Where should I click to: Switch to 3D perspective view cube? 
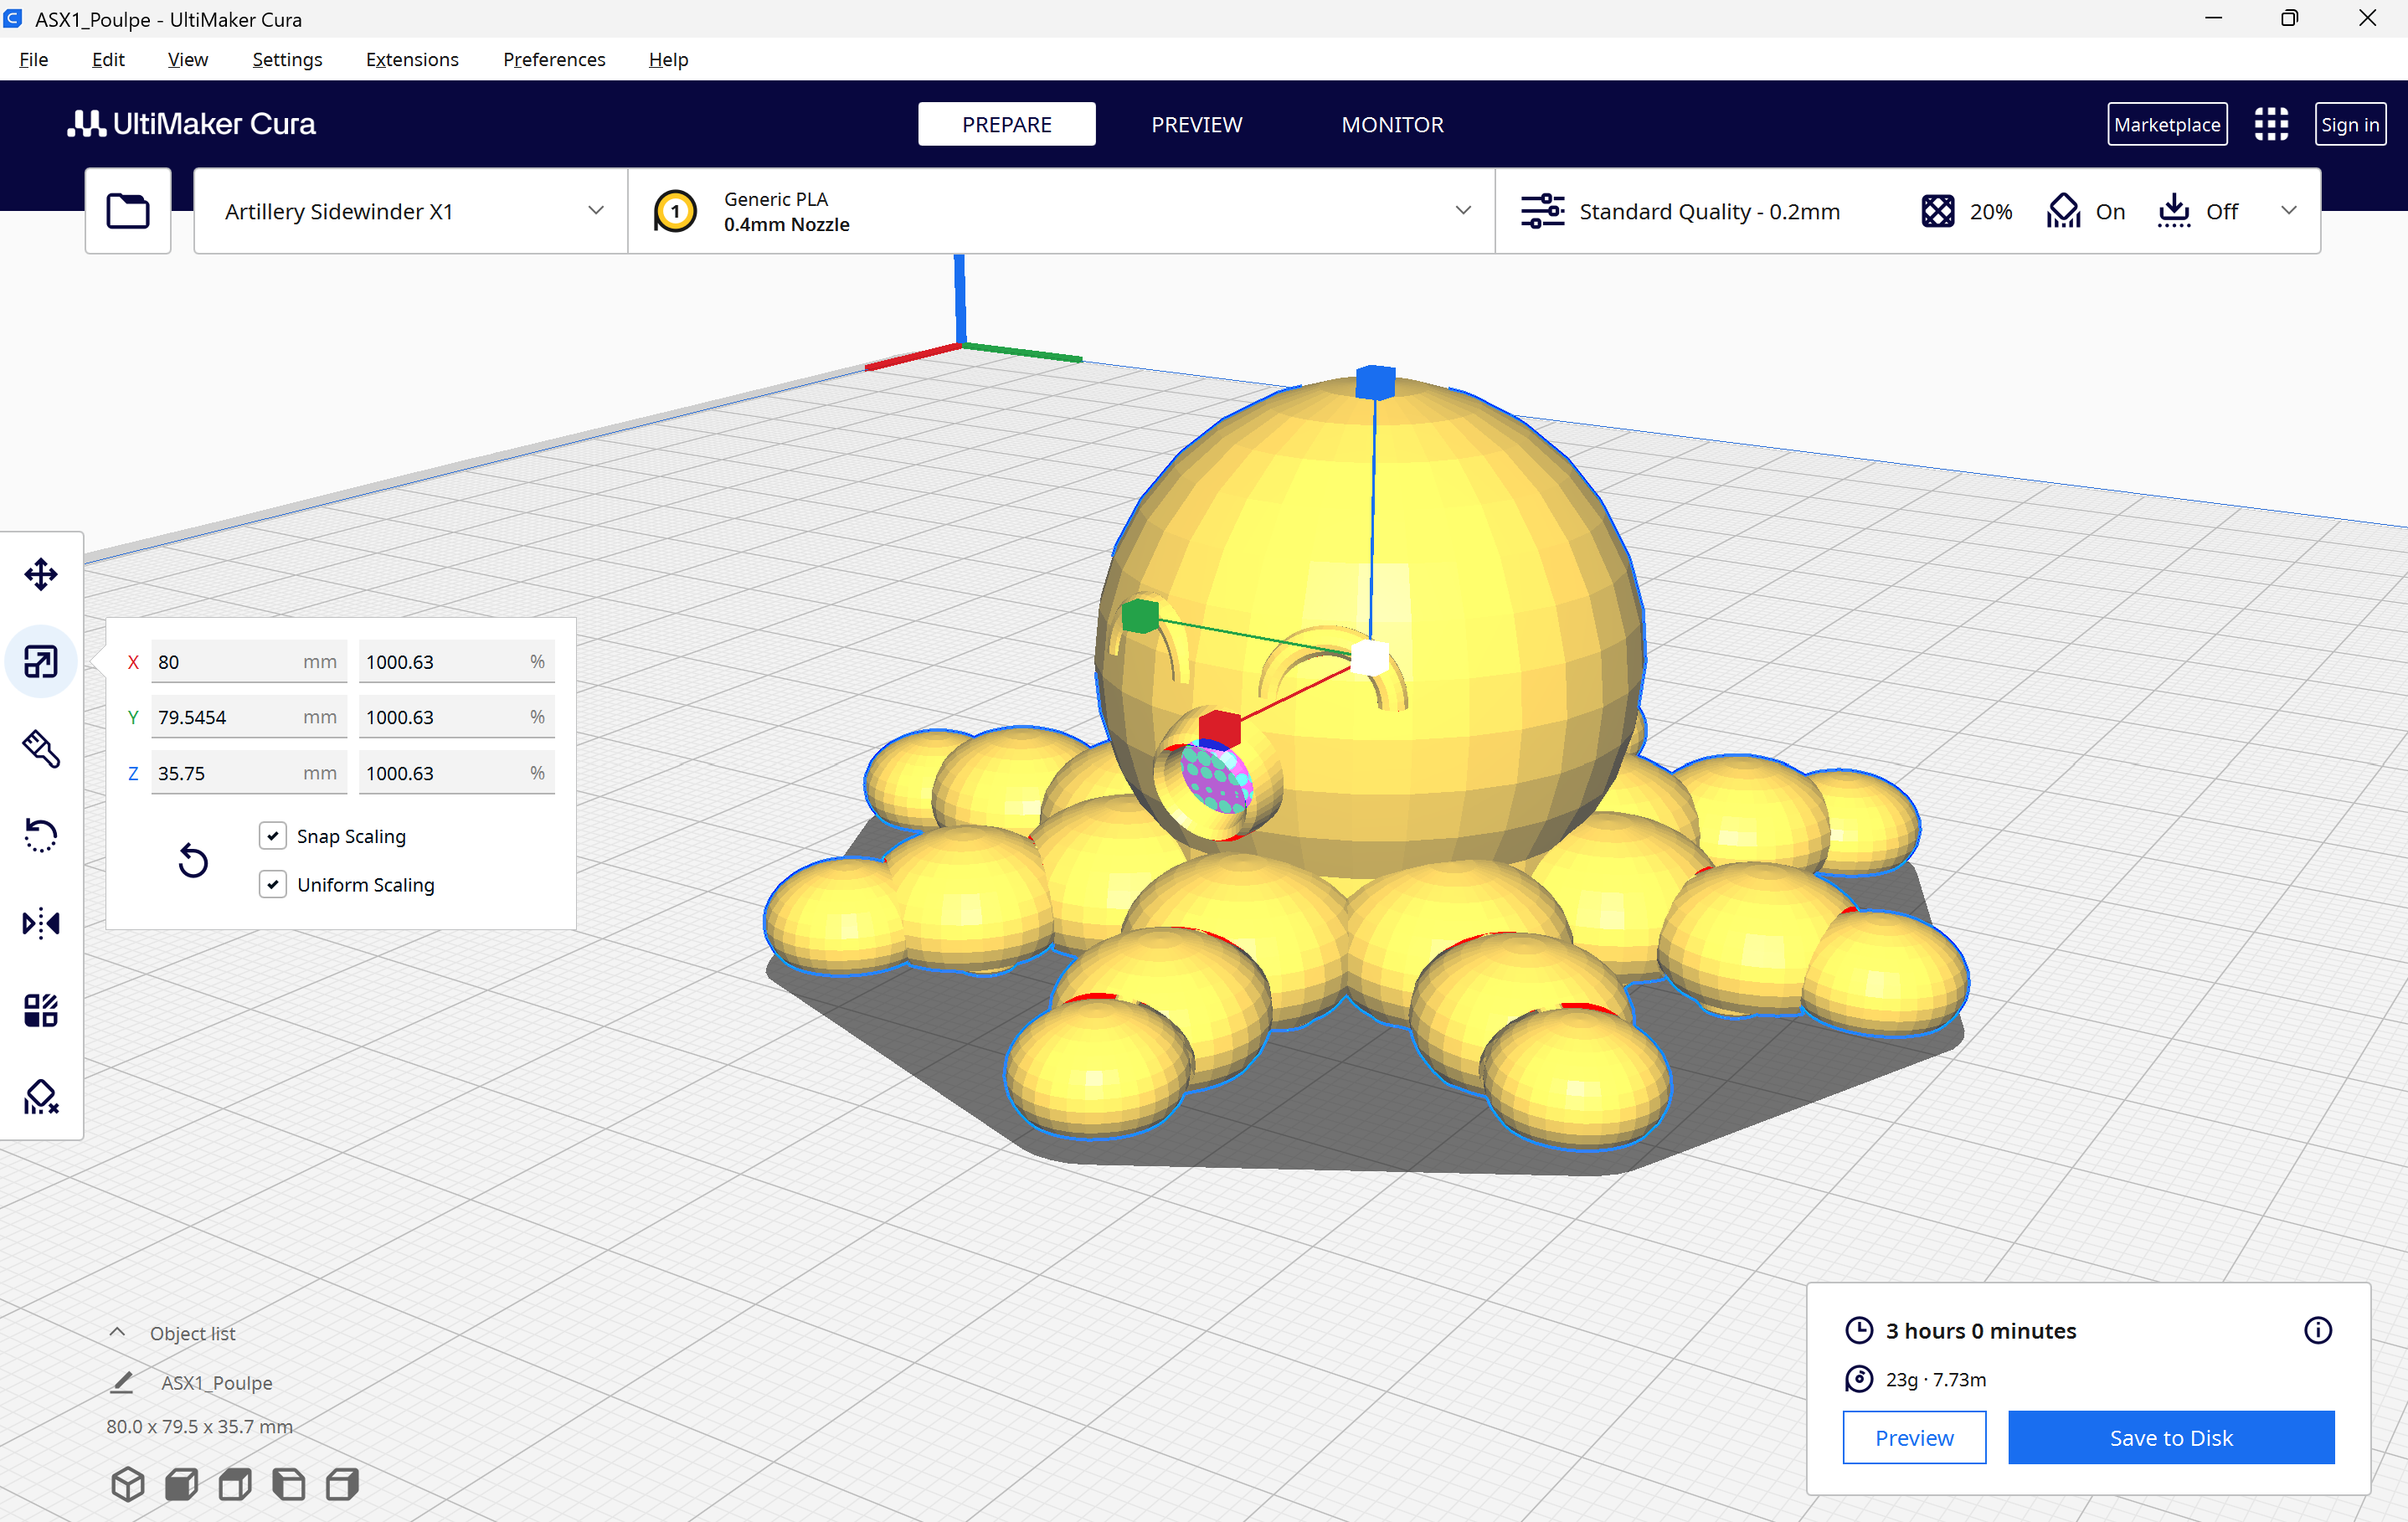[x=128, y=1484]
